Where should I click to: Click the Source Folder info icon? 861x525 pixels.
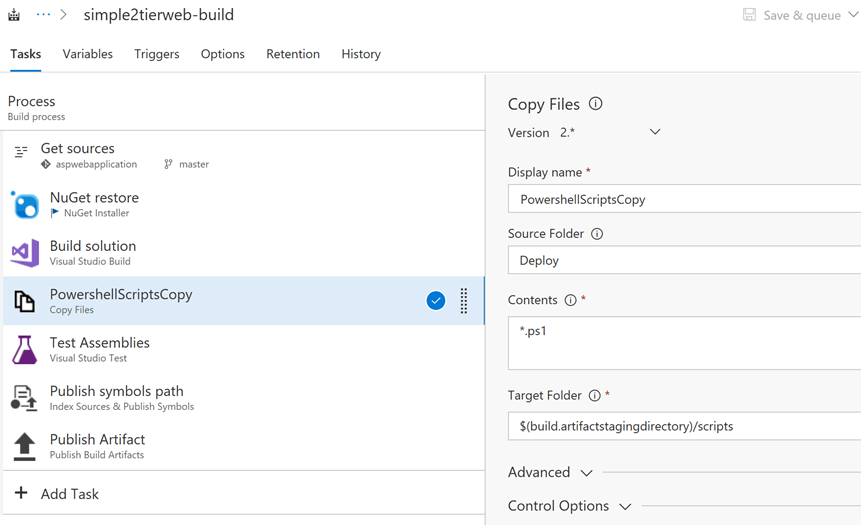tap(597, 234)
